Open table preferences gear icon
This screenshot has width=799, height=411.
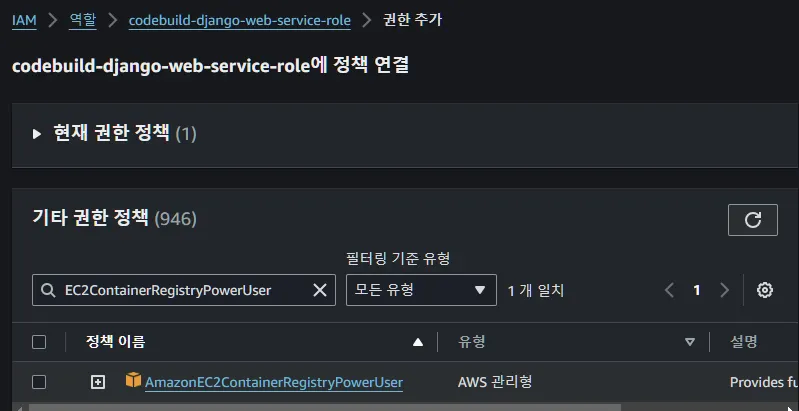pos(764,290)
